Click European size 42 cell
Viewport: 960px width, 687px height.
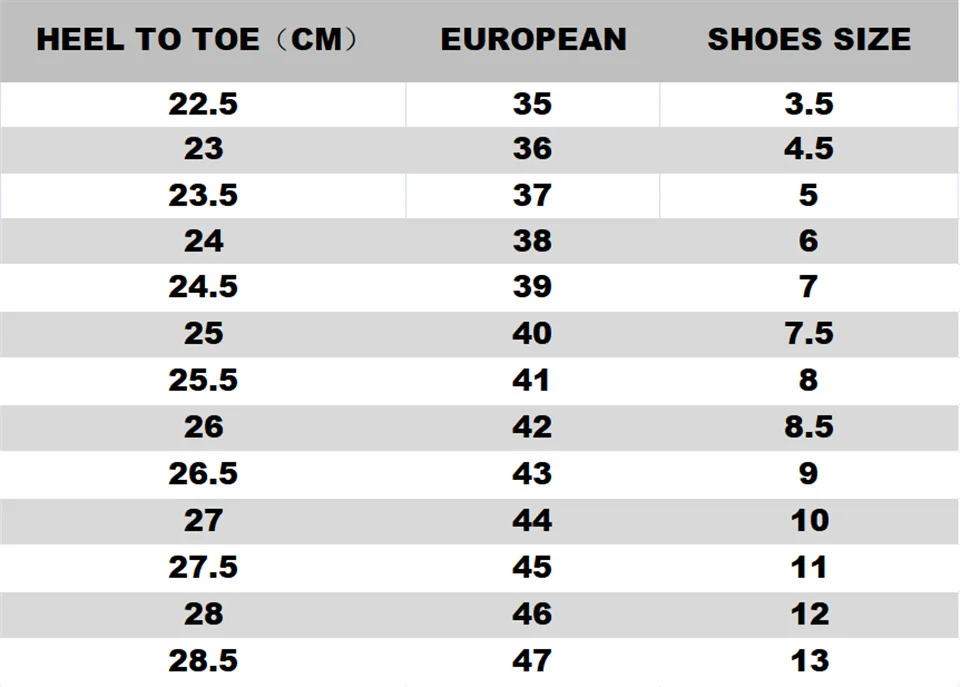click(532, 427)
